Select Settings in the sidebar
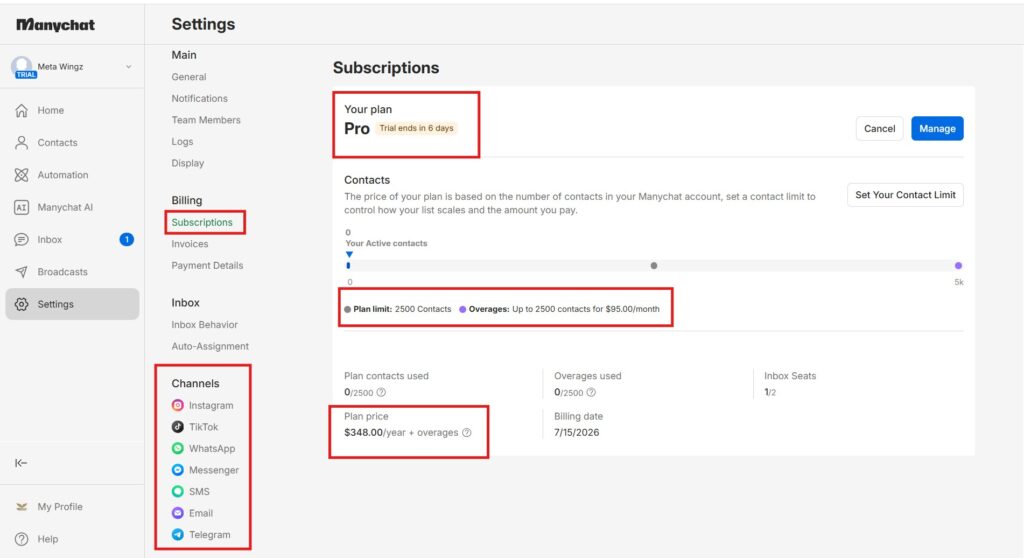1024x558 pixels. [72, 304]
